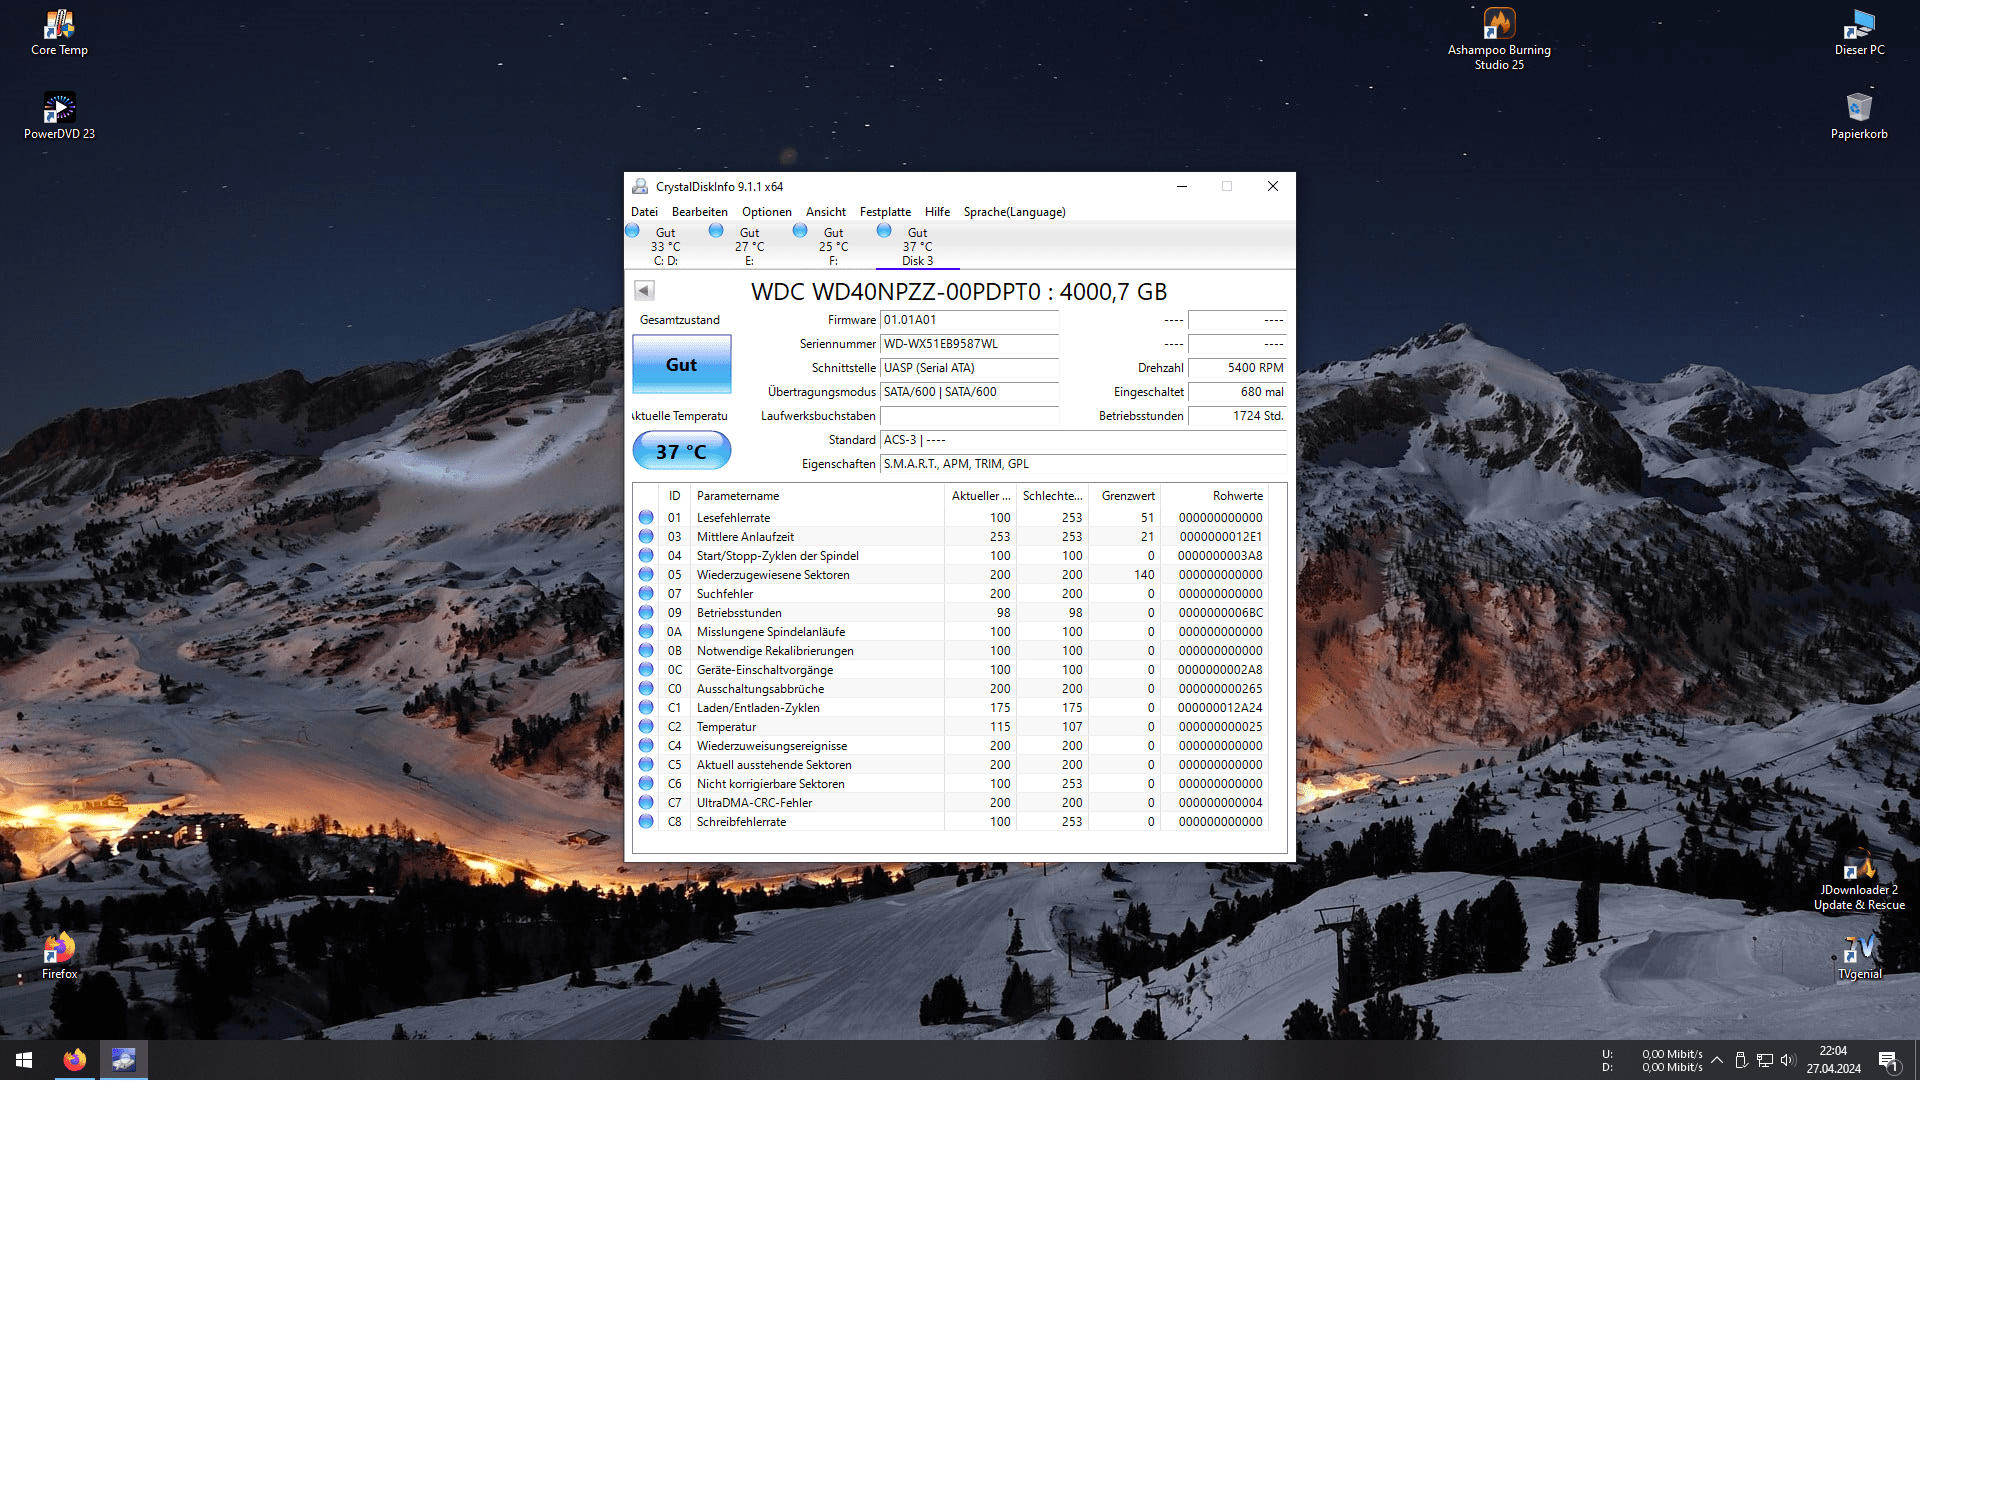The image size is (2000, 1500).
Task: Click the 37 °C temperature button
Action: (x=681, y=451)
